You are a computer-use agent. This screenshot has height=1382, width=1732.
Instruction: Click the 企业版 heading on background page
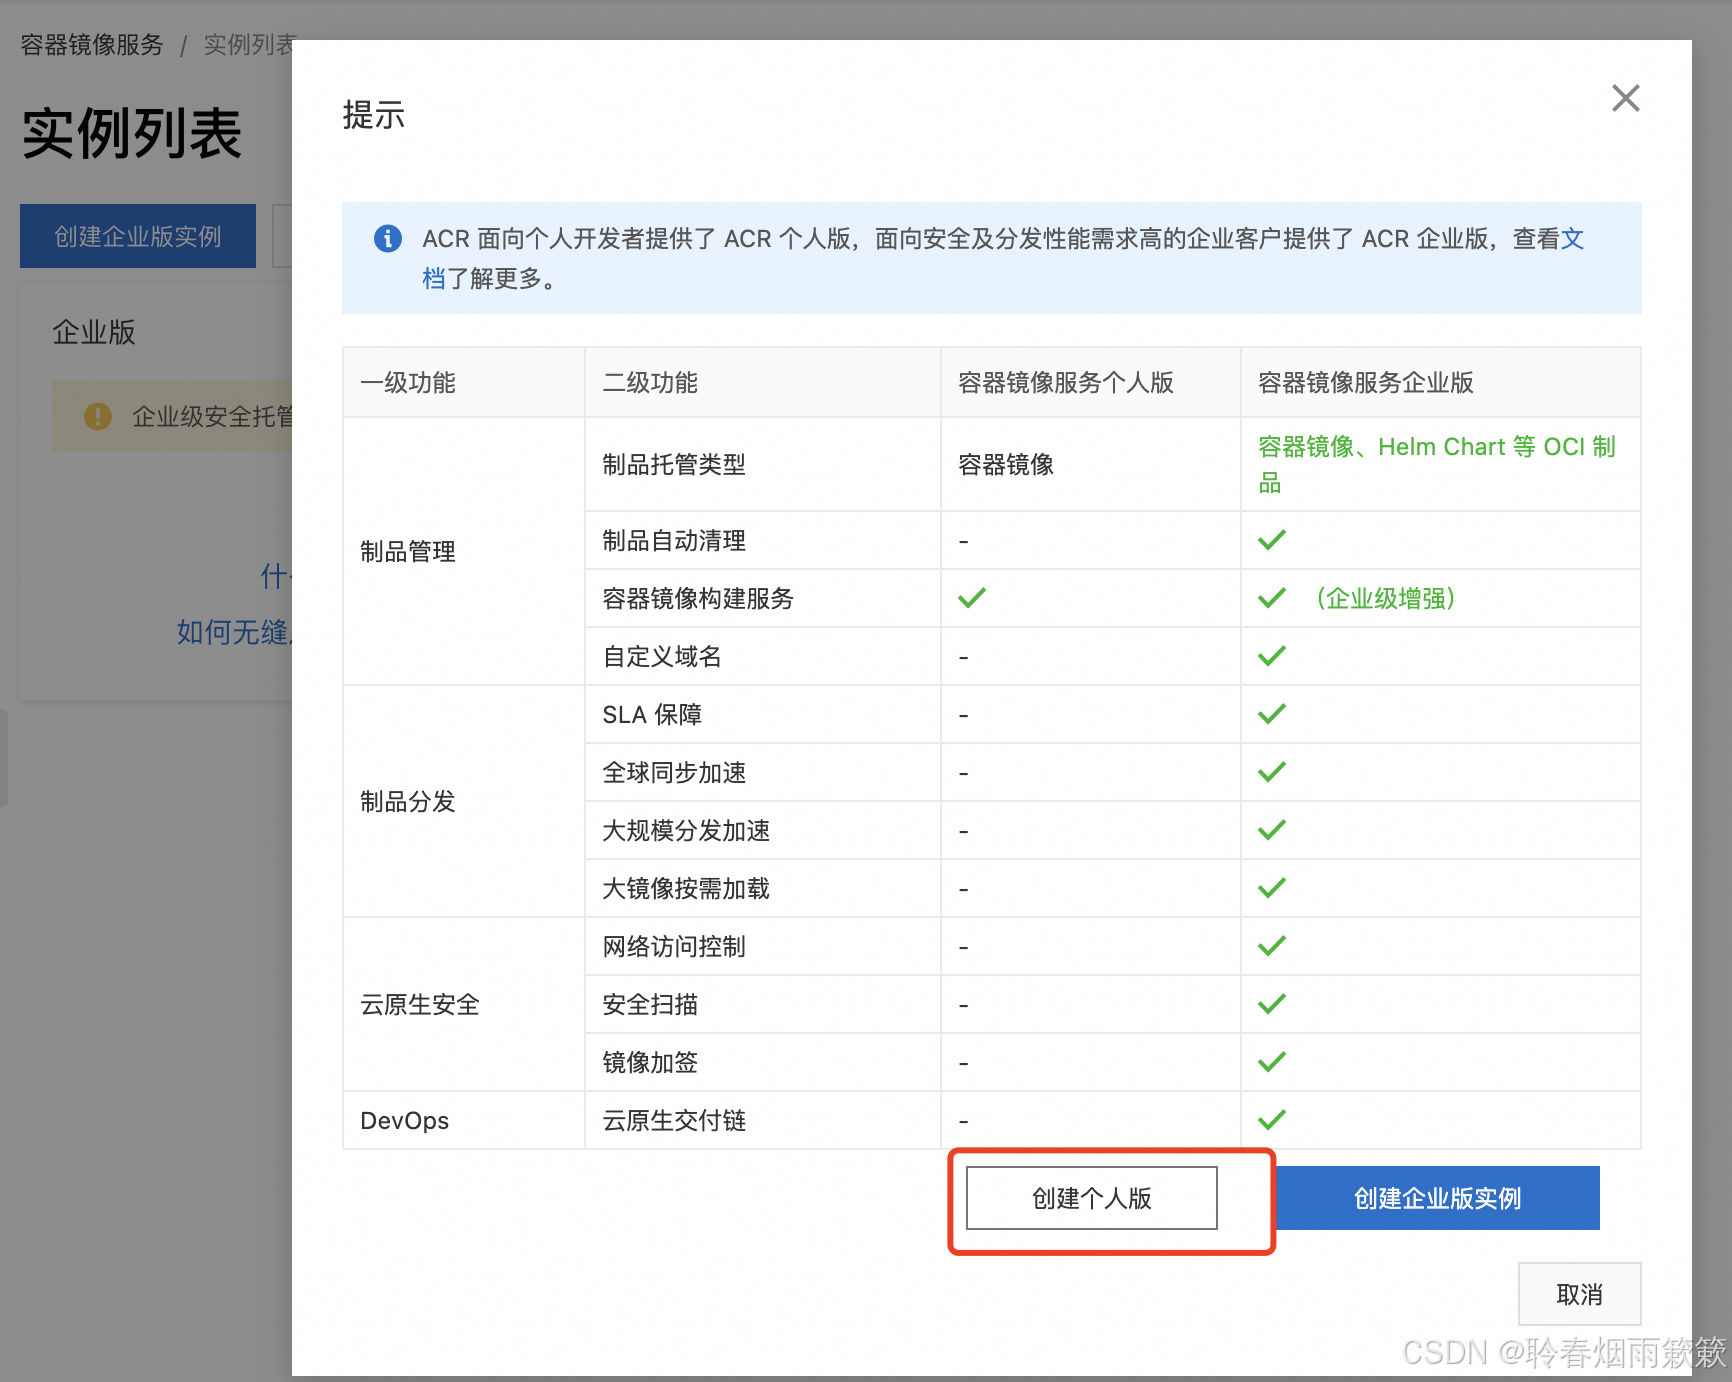coord(94,332)
